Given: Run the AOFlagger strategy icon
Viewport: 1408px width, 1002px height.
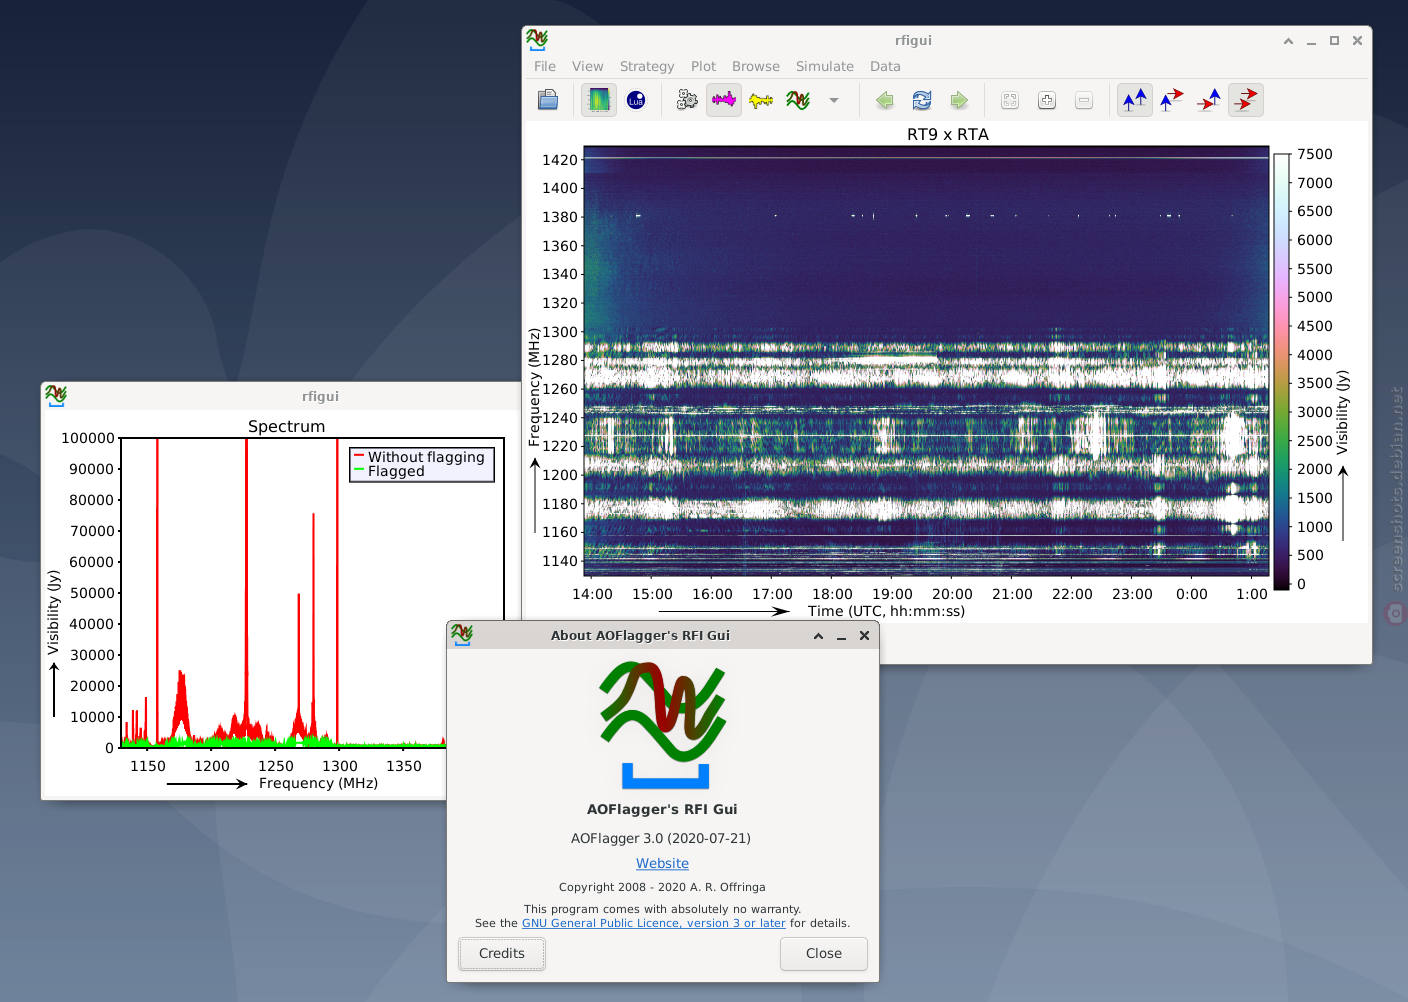Looking at the screenshot, I should (798, 100).
